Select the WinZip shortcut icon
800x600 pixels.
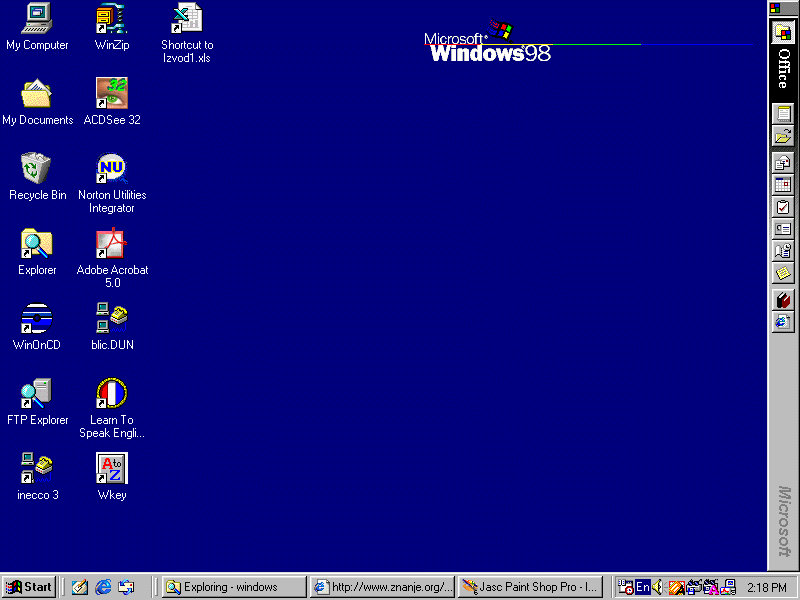point(112,19)
